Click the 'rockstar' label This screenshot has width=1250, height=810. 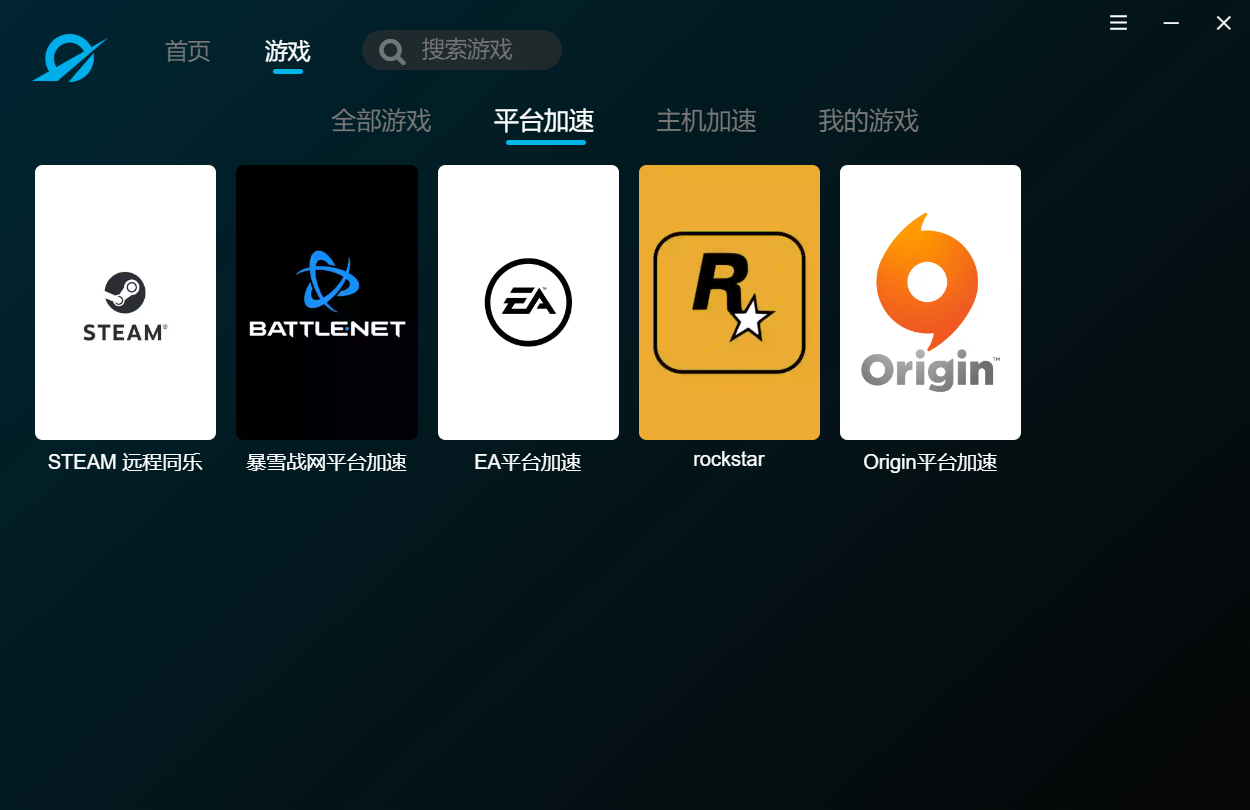729,460
